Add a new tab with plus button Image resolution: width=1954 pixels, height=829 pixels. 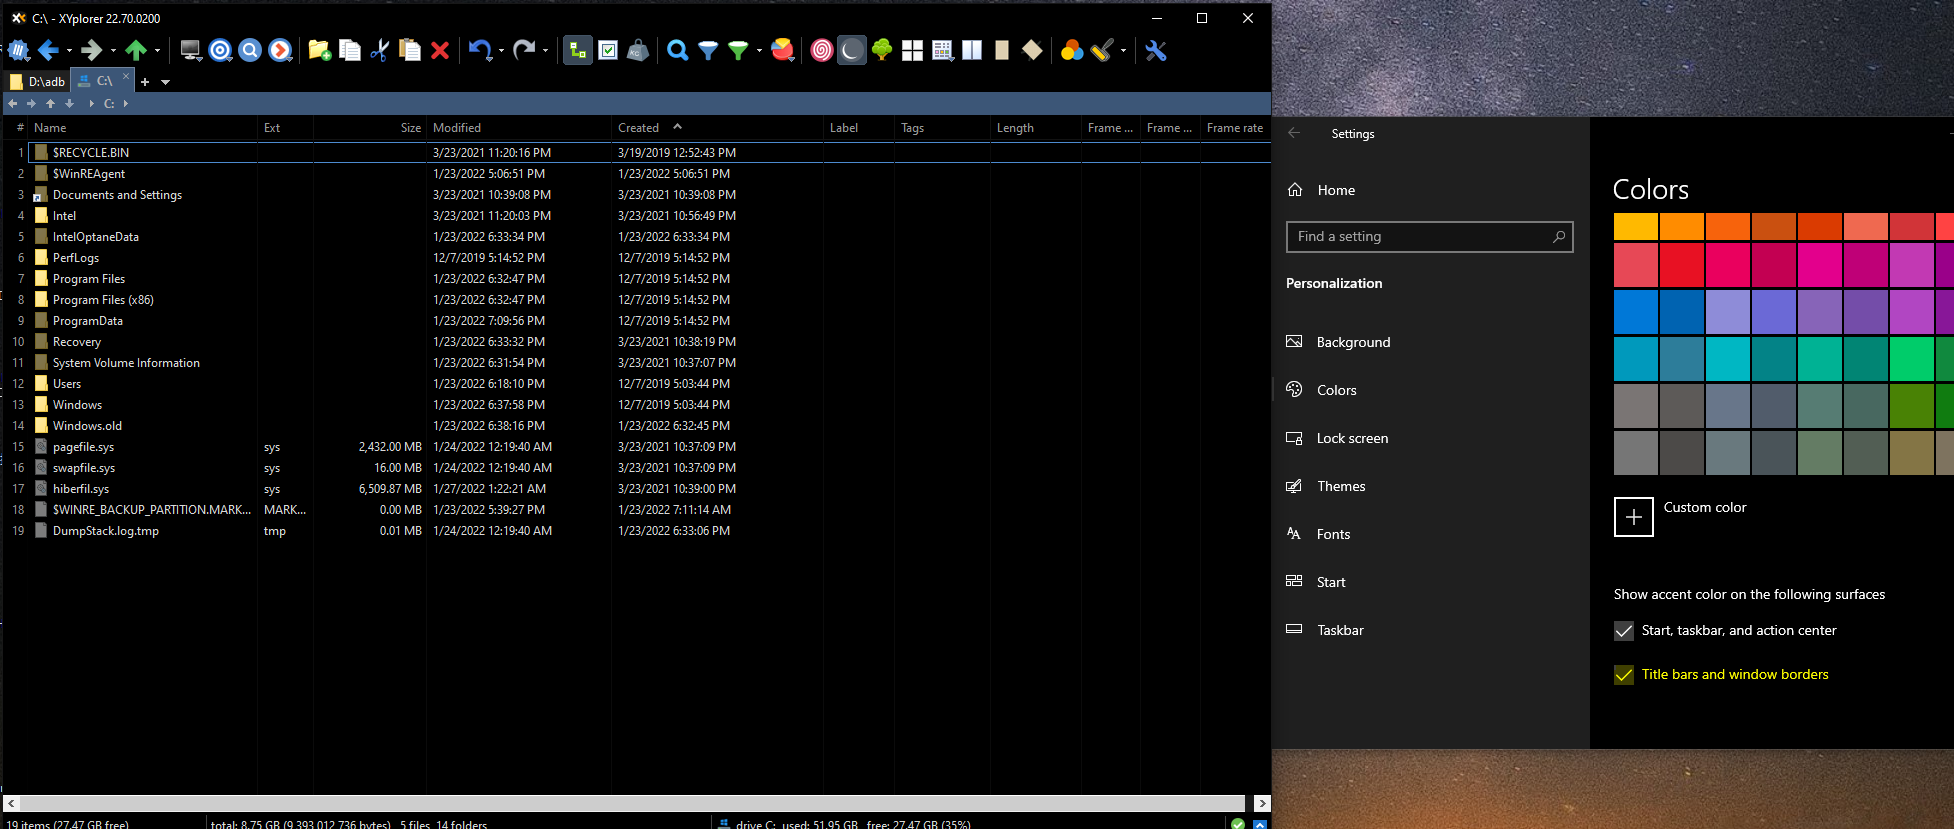pyautogui.click(x=145, y=82)
